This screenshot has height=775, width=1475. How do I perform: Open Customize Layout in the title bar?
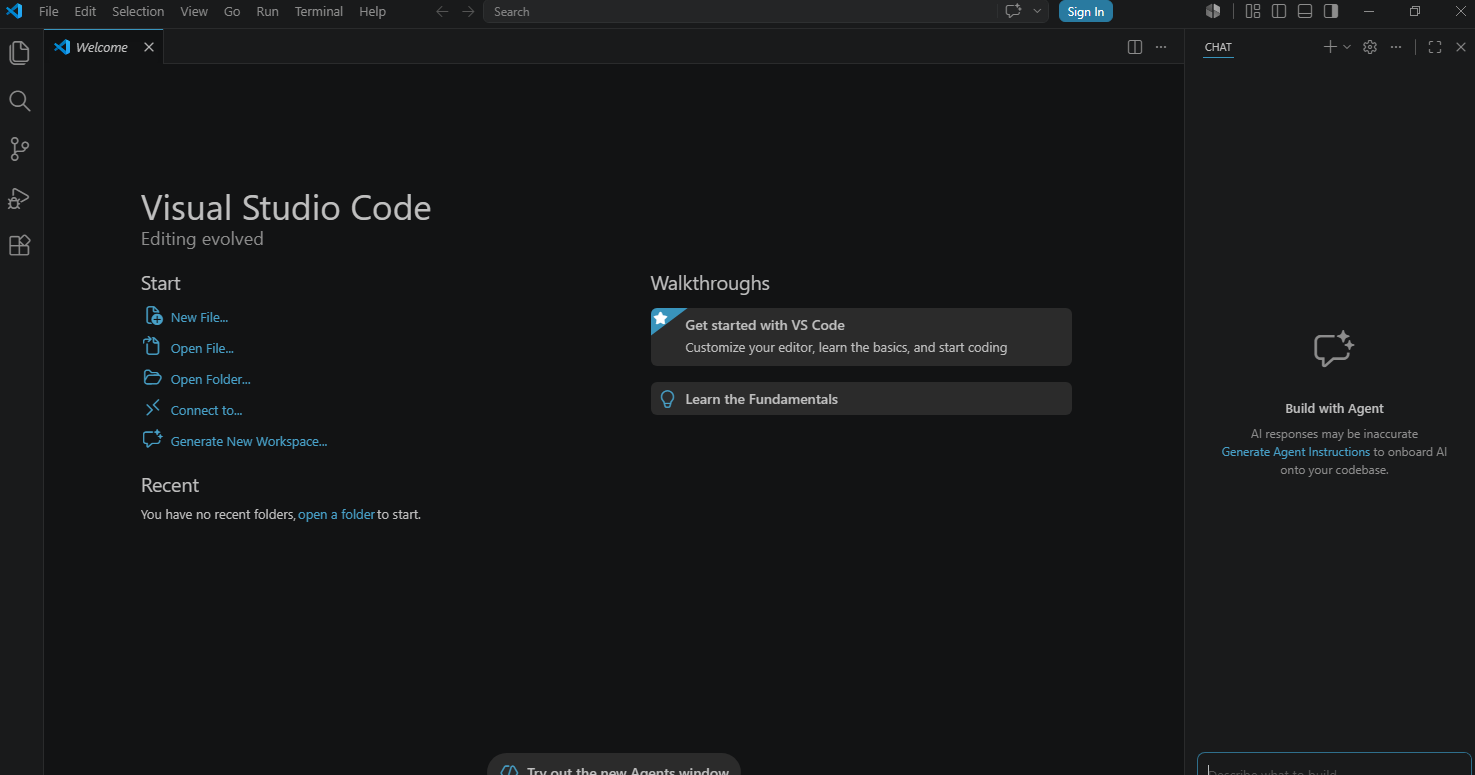click(1253, 12)
